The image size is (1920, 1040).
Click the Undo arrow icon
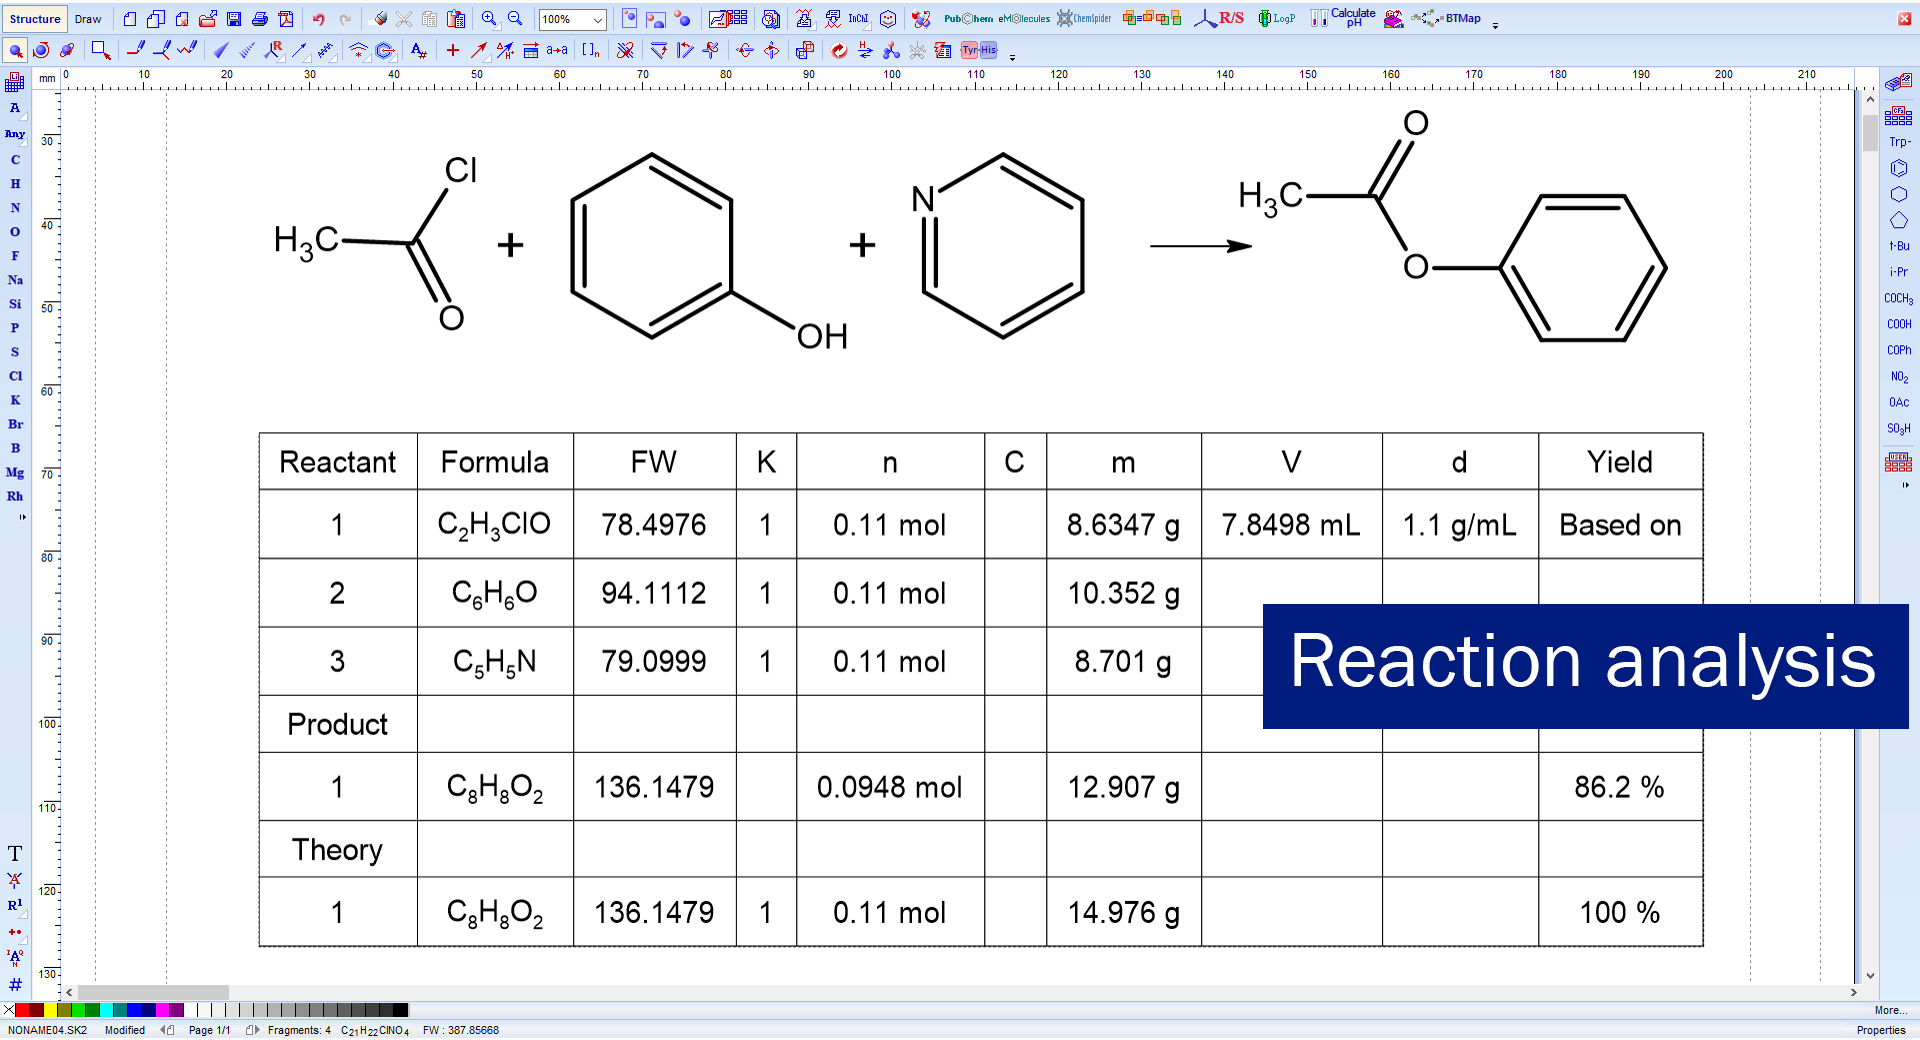(x=318, y=19)
